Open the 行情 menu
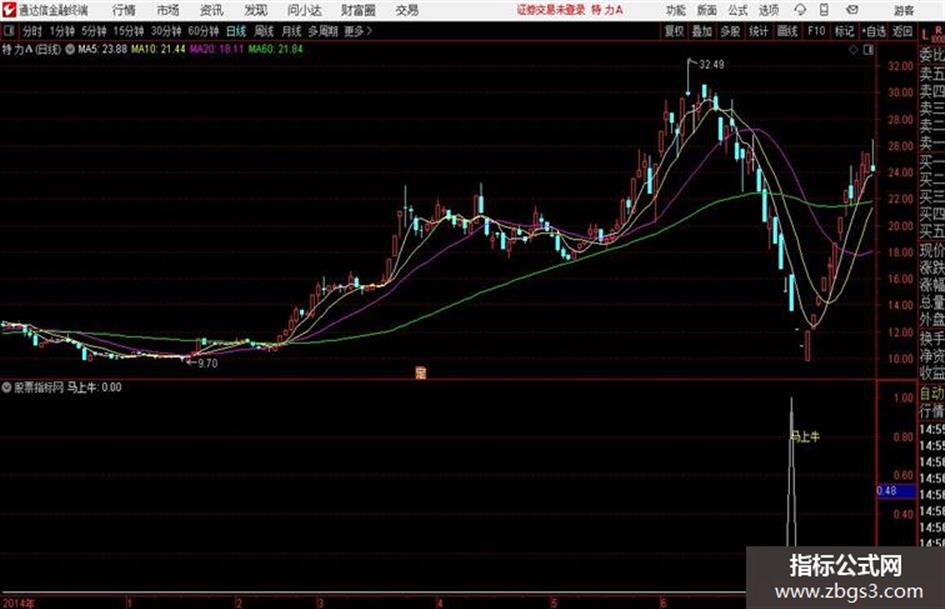 [124, 10]
